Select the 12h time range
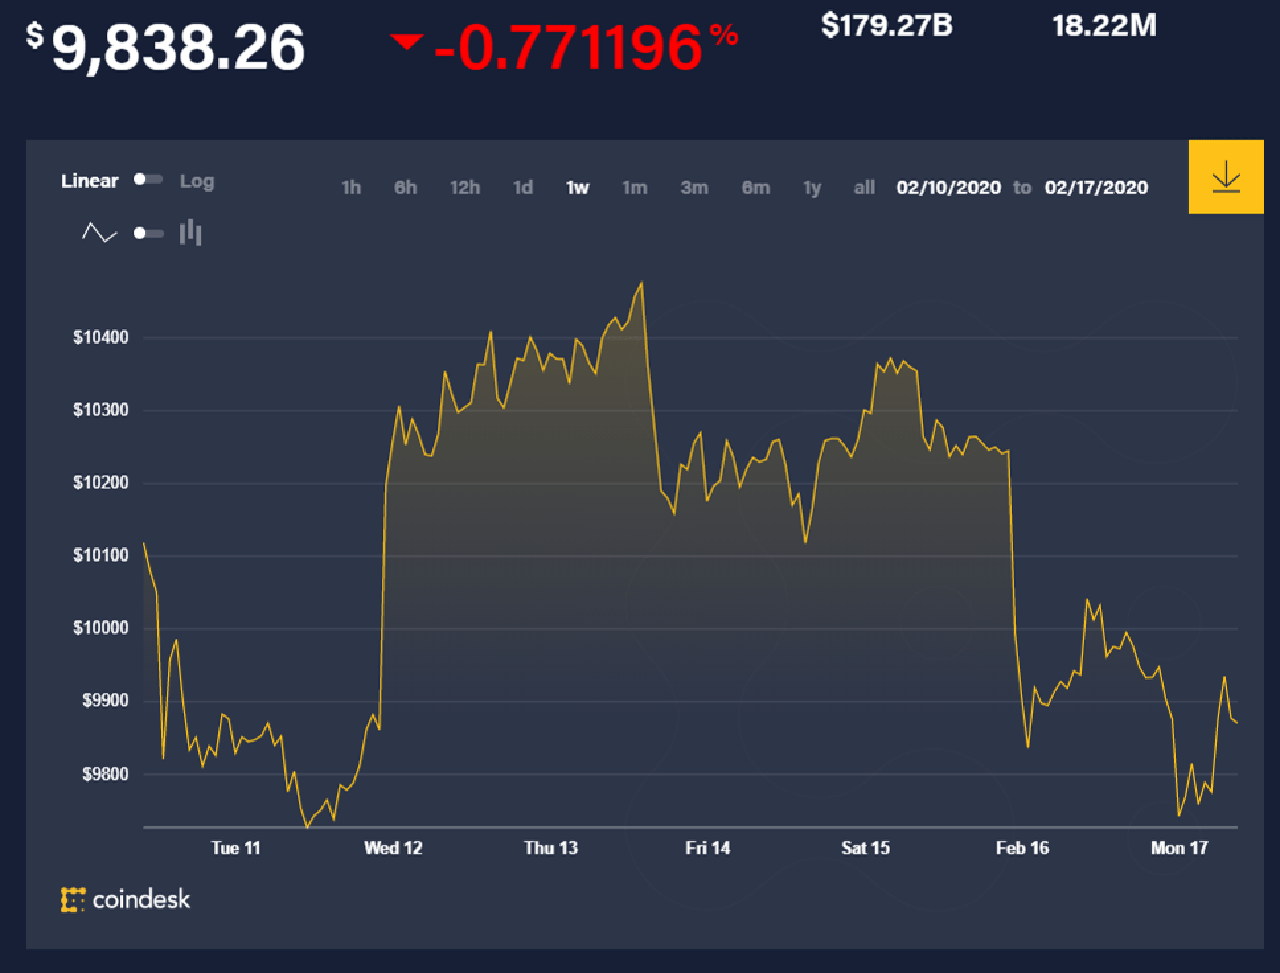This screenshot has width=1280, height=973. tap(464, 187)
